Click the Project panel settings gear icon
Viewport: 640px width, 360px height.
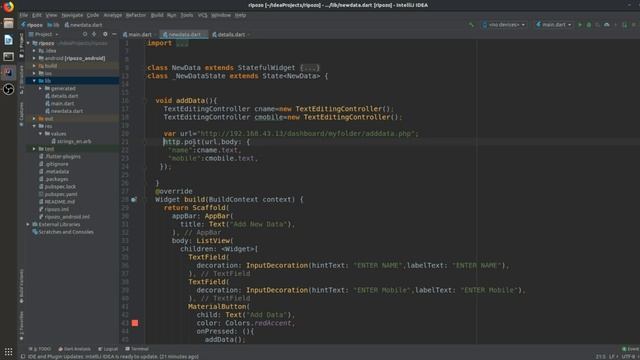click(x=105, y=34)
